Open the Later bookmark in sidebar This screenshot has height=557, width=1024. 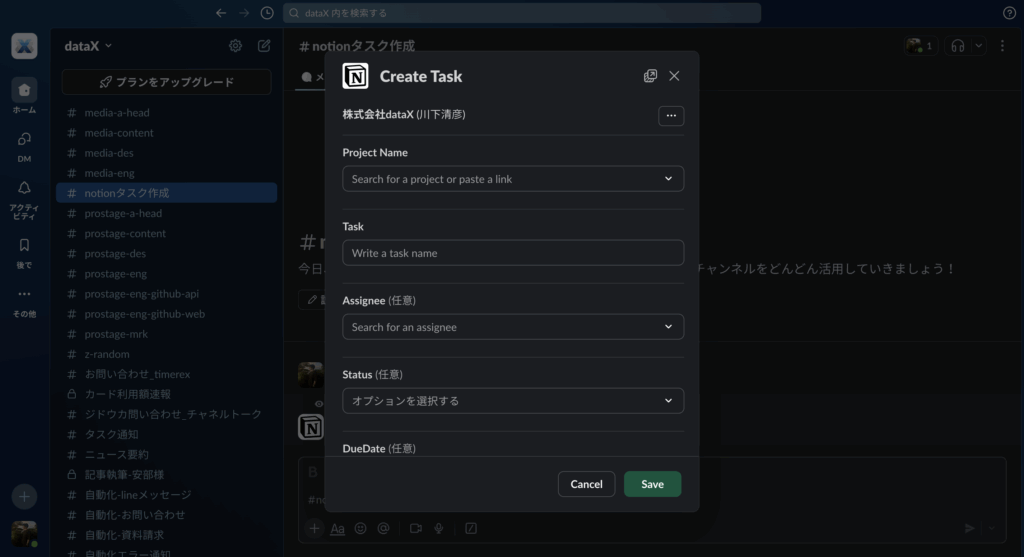(x=24, y=253)
